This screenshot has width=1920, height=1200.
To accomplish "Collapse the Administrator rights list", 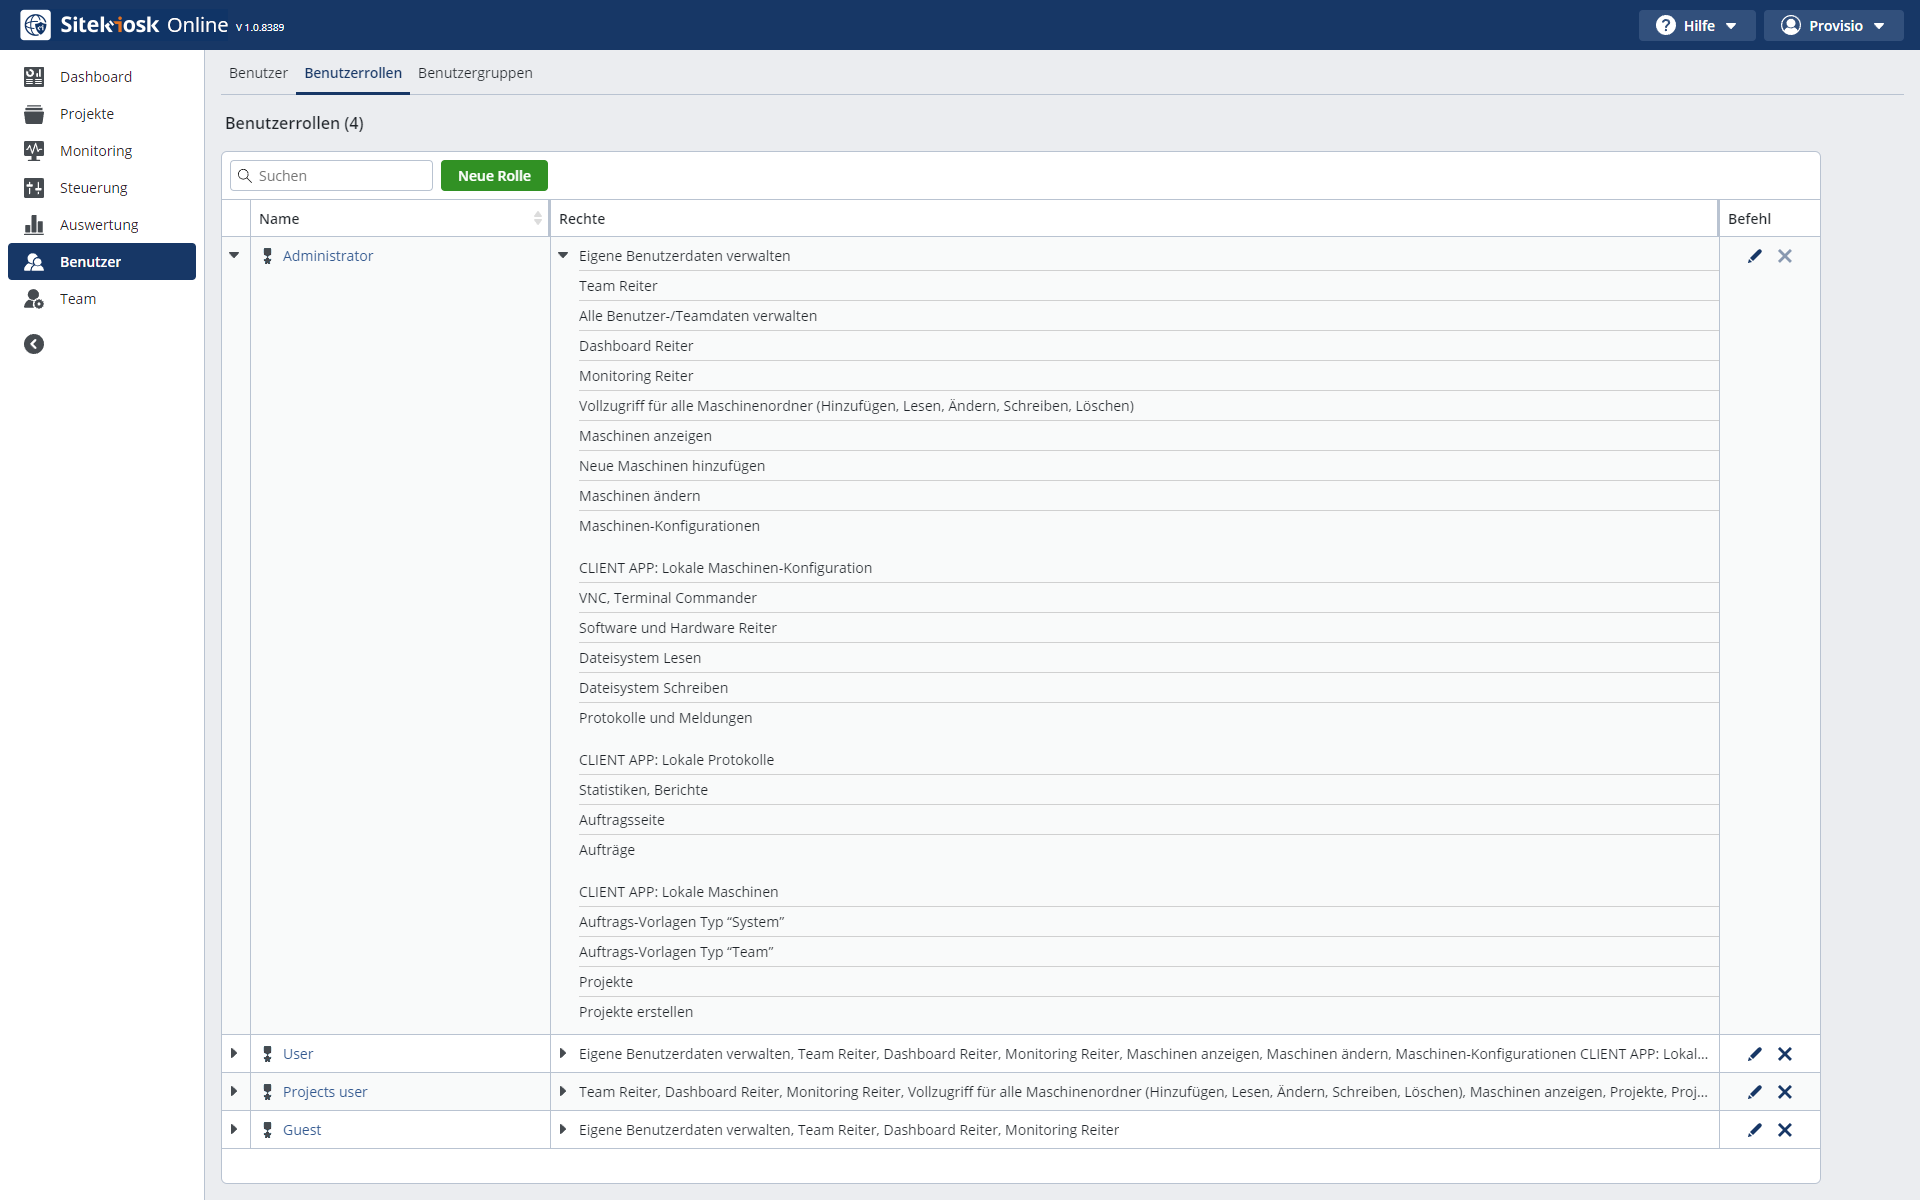I will [x=563, y=256].
